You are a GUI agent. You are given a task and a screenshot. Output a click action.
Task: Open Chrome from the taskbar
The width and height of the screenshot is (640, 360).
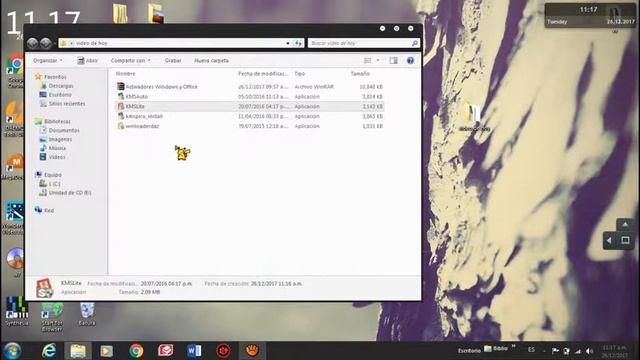point(136,351)
